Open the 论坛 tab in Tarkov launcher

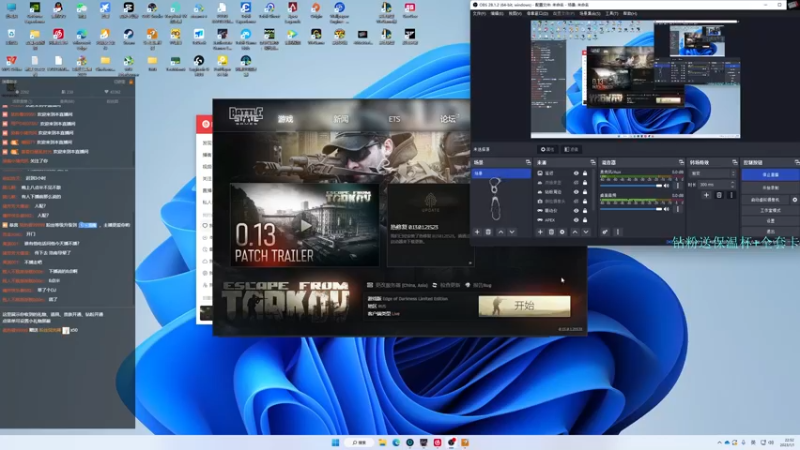point(447,119)
